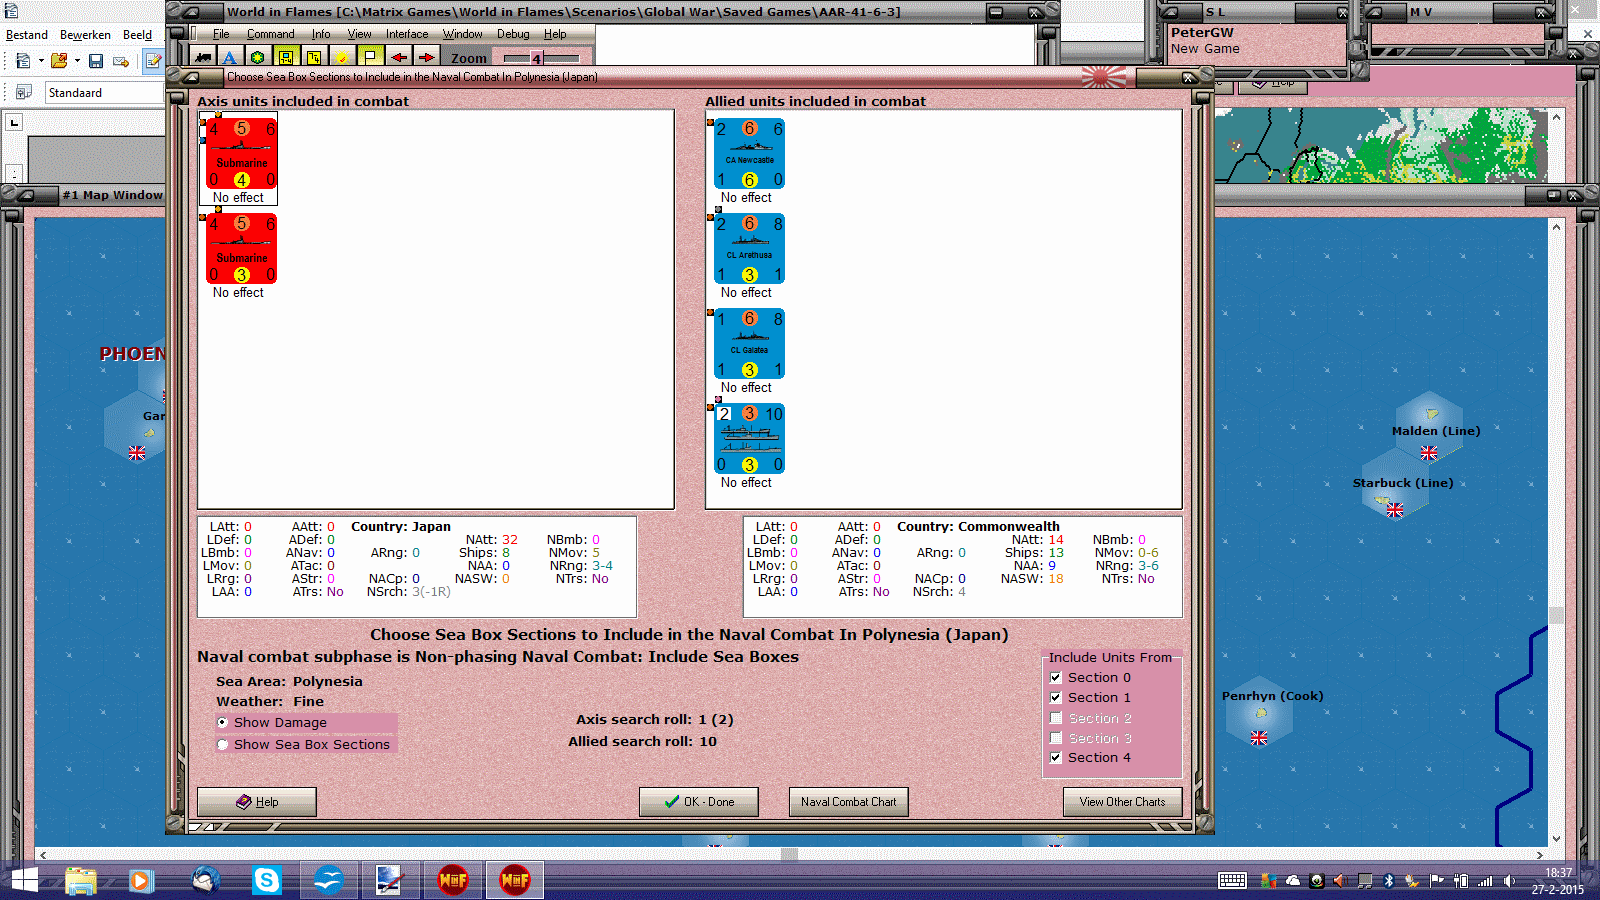Open the Windows Start button
The width and height of the screenshot is (1600, 900).
point(23,880)
